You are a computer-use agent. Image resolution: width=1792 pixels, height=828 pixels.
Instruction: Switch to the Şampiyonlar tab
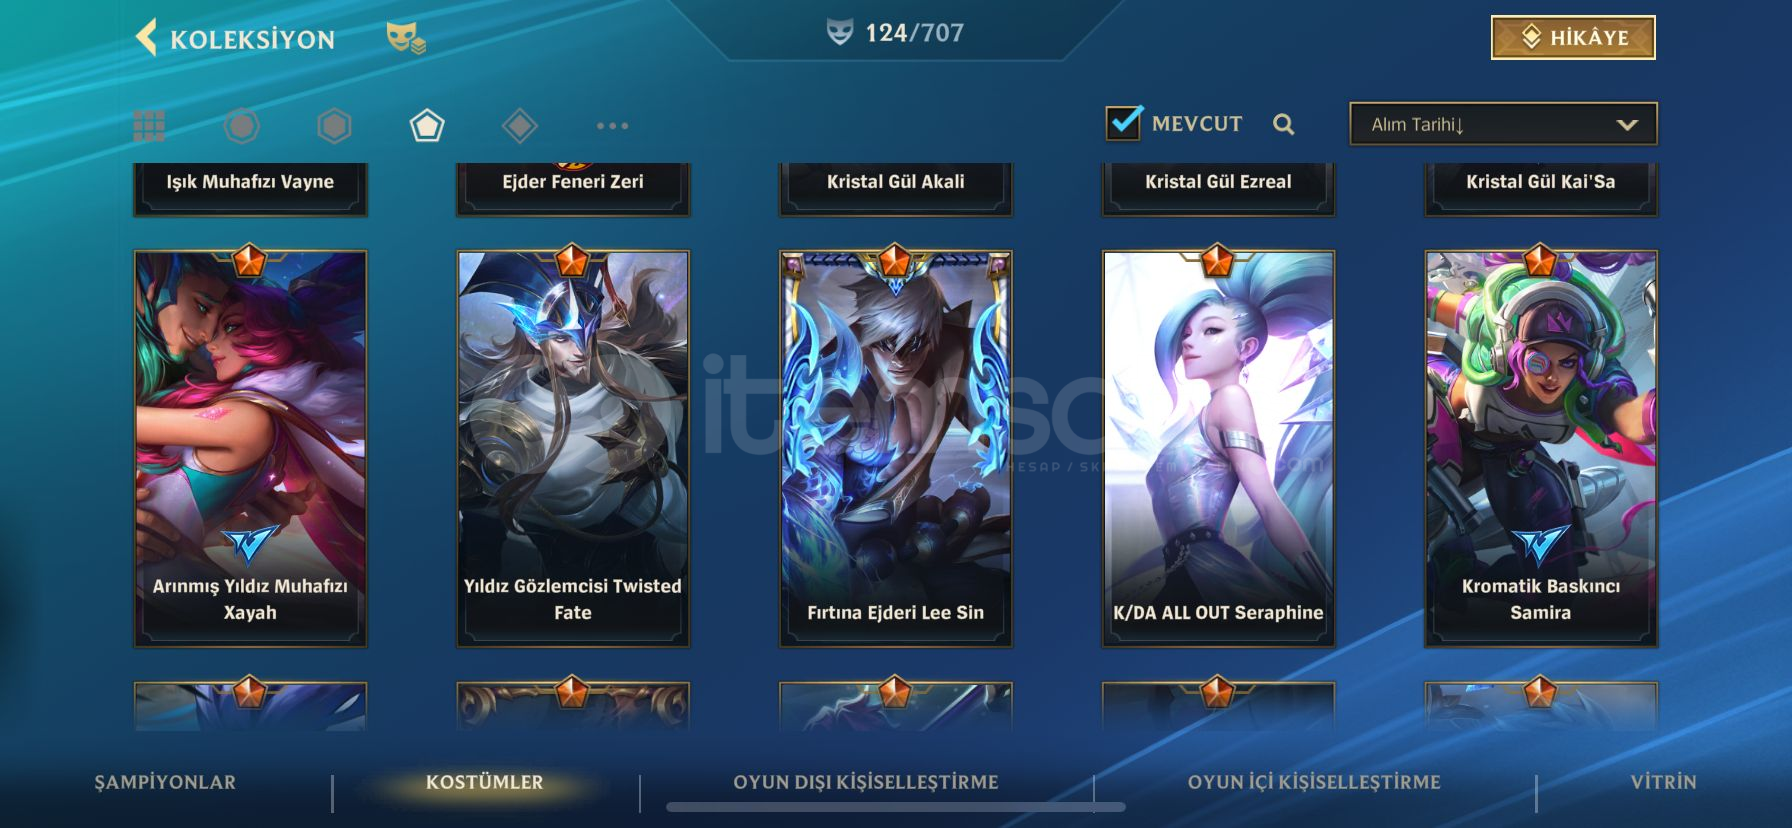click(165, 783)
